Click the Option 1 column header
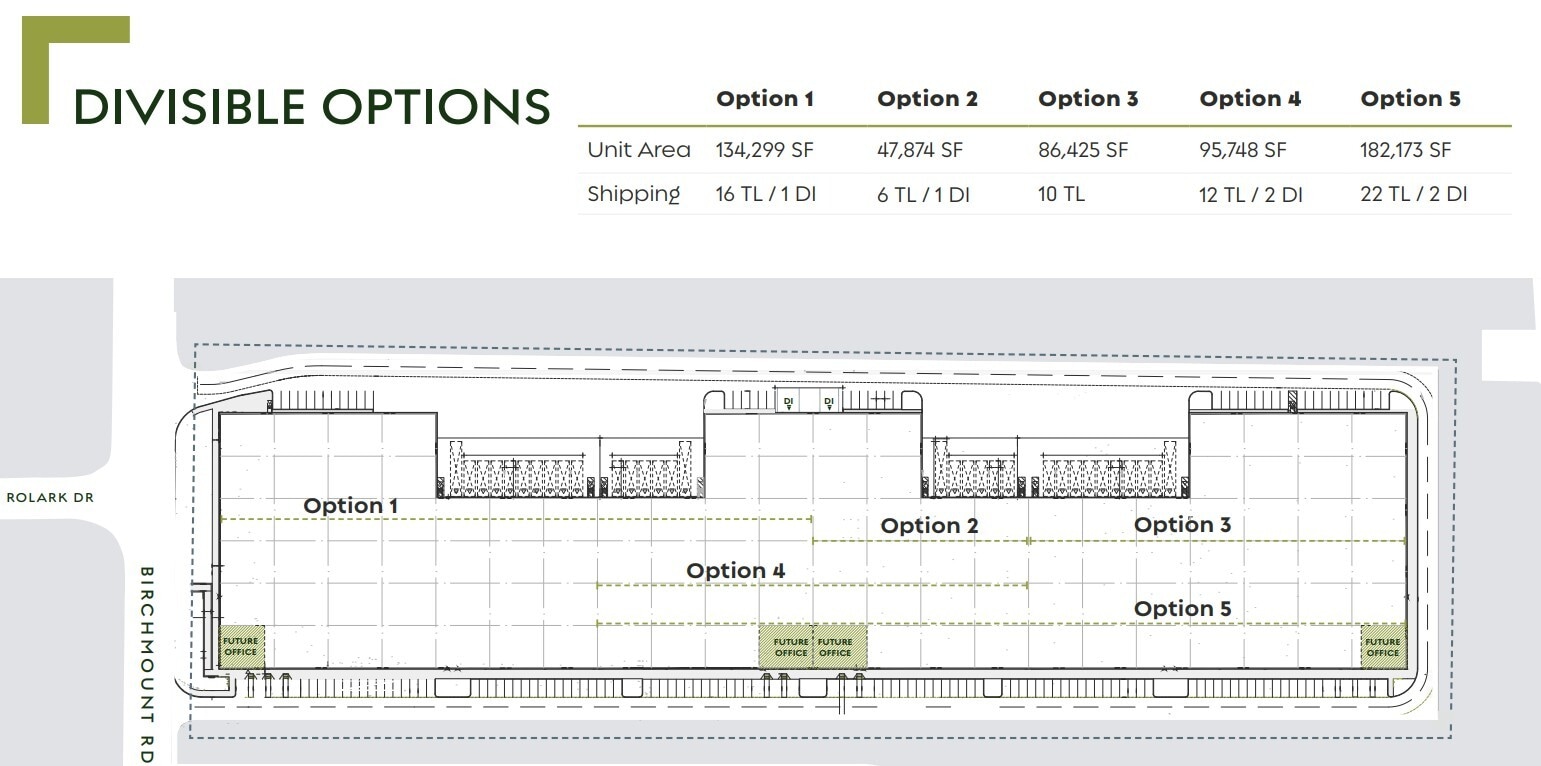The height and width of the screenshot is (766, 1541). click(x=764, y=99)
